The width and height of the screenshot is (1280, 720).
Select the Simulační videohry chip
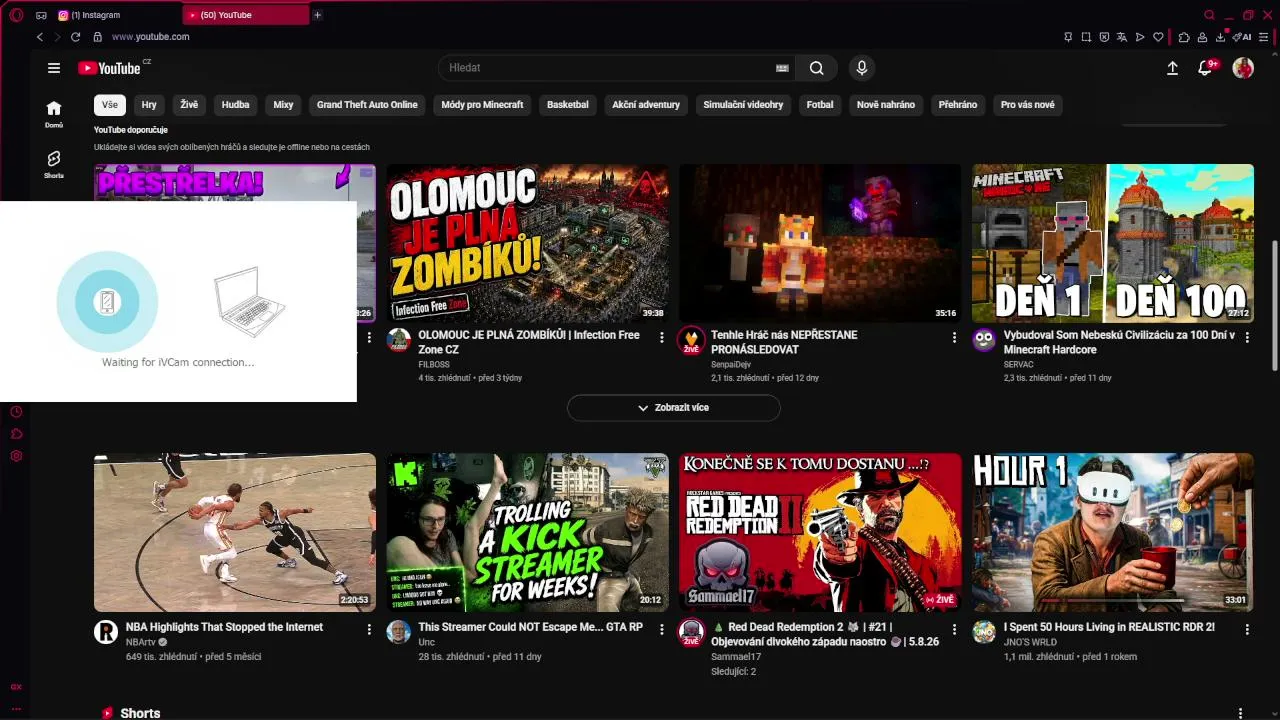click(743, 105)
